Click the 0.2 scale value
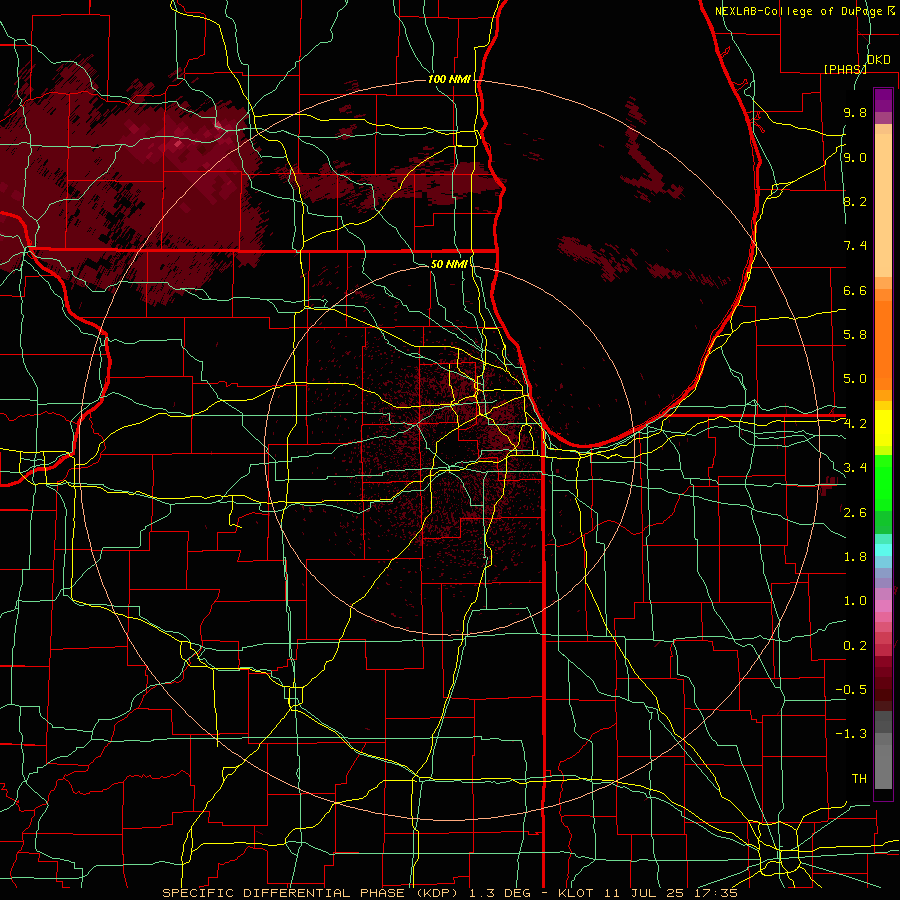The height and width of the screenshot is (900, 900). coord(855,646)
